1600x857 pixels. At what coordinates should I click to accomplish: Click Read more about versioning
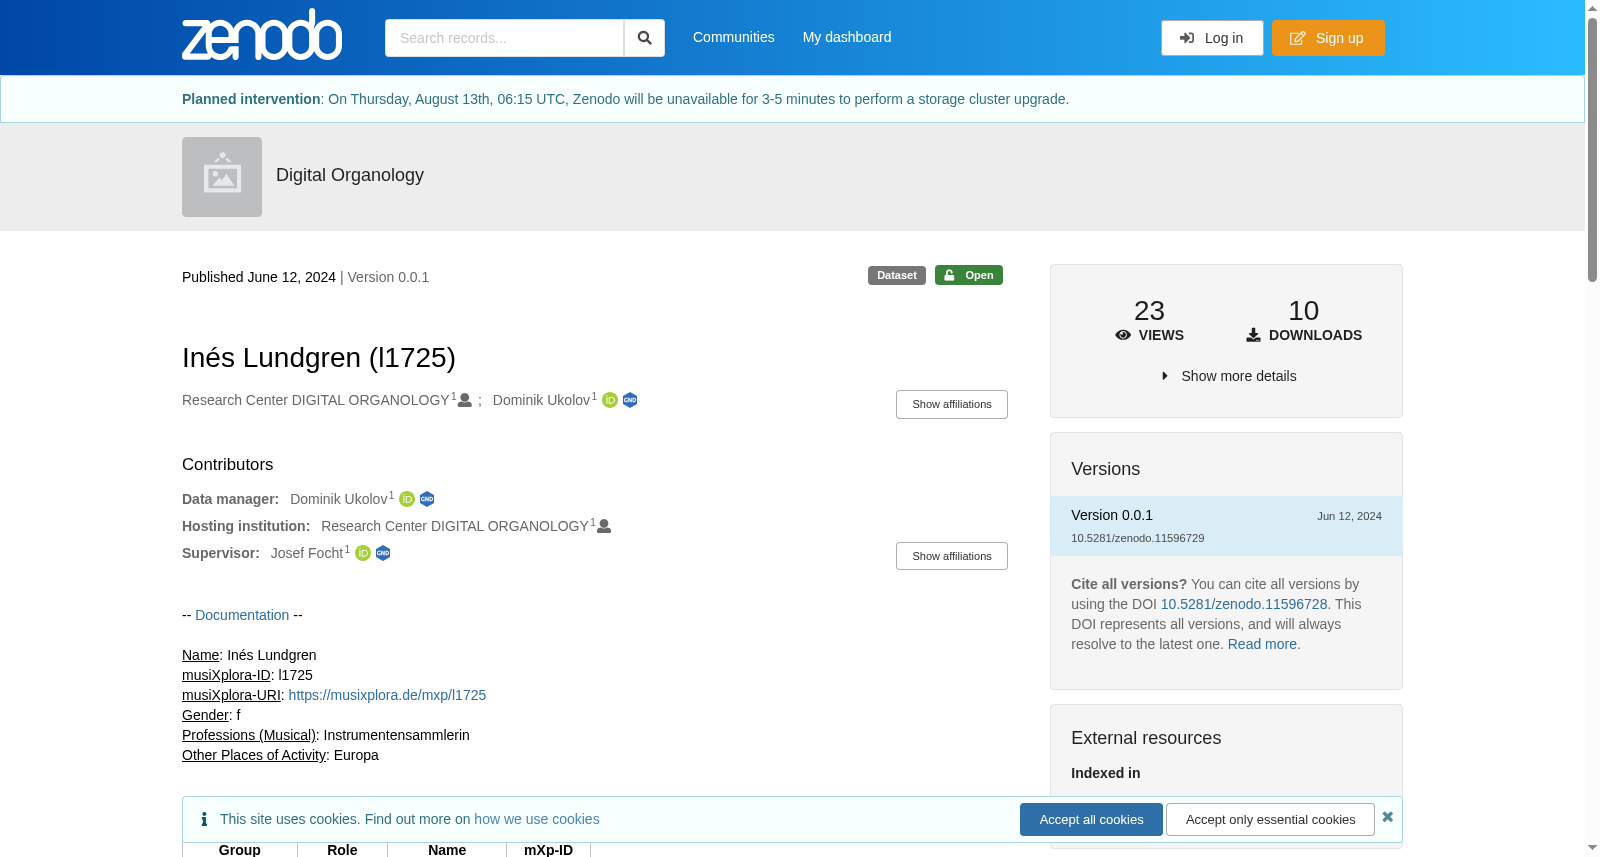(x=1262, y=644)
